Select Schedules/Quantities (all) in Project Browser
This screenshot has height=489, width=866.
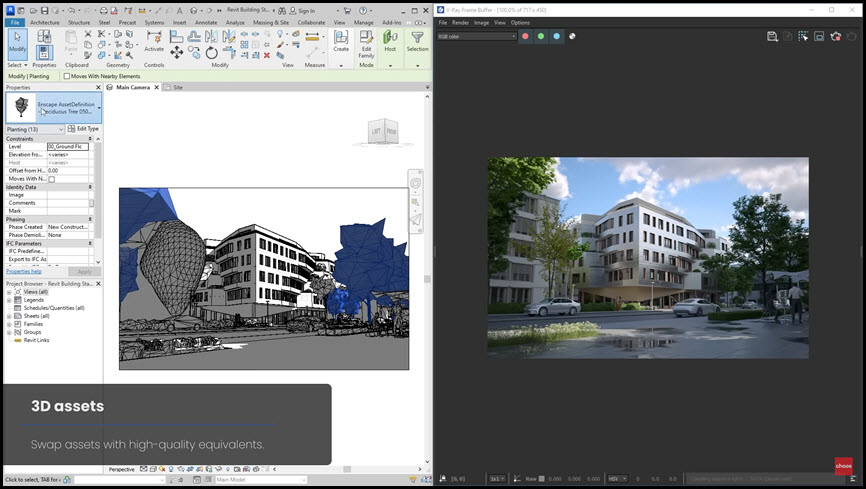pos(54,308)
